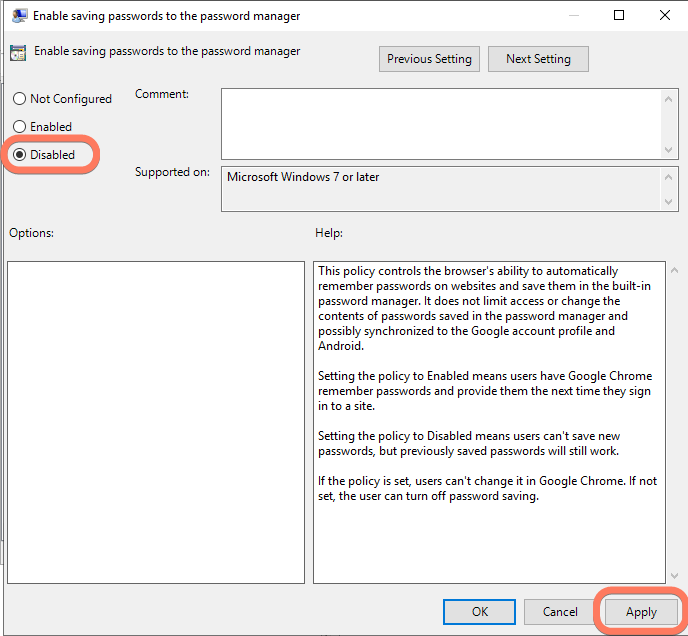The height and width of the screenshot is (636, 688).
Task: Minimize the policy dialog window
Action: click(x=573, y=15)
